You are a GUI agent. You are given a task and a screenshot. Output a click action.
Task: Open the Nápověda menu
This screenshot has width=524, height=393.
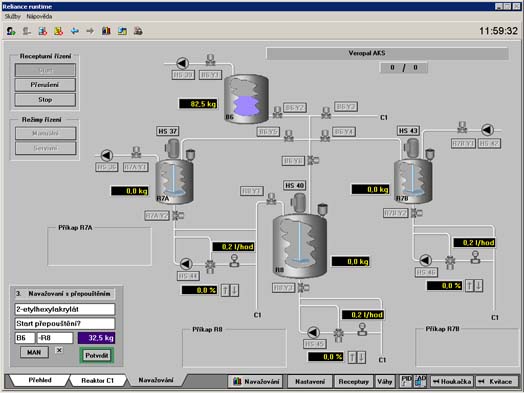(x=39, y=16)
